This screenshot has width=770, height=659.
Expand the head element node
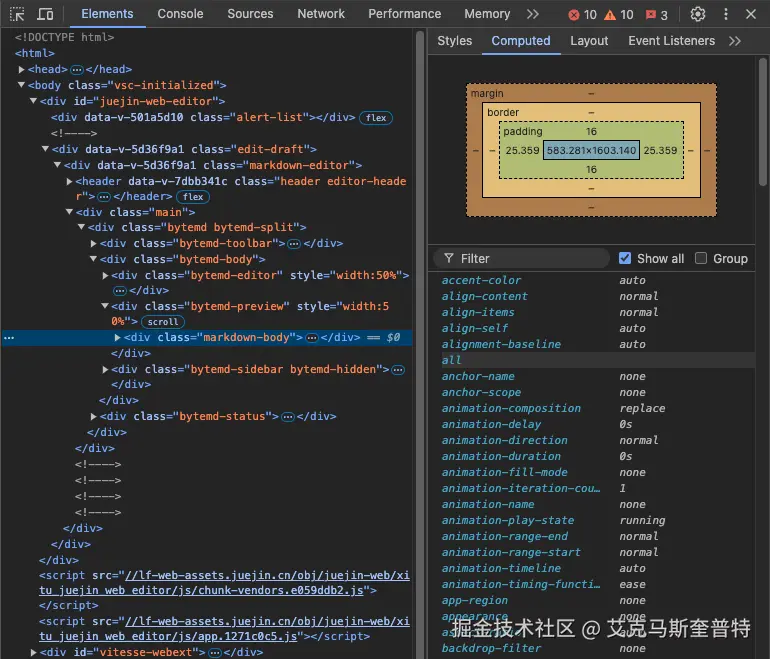22,69
